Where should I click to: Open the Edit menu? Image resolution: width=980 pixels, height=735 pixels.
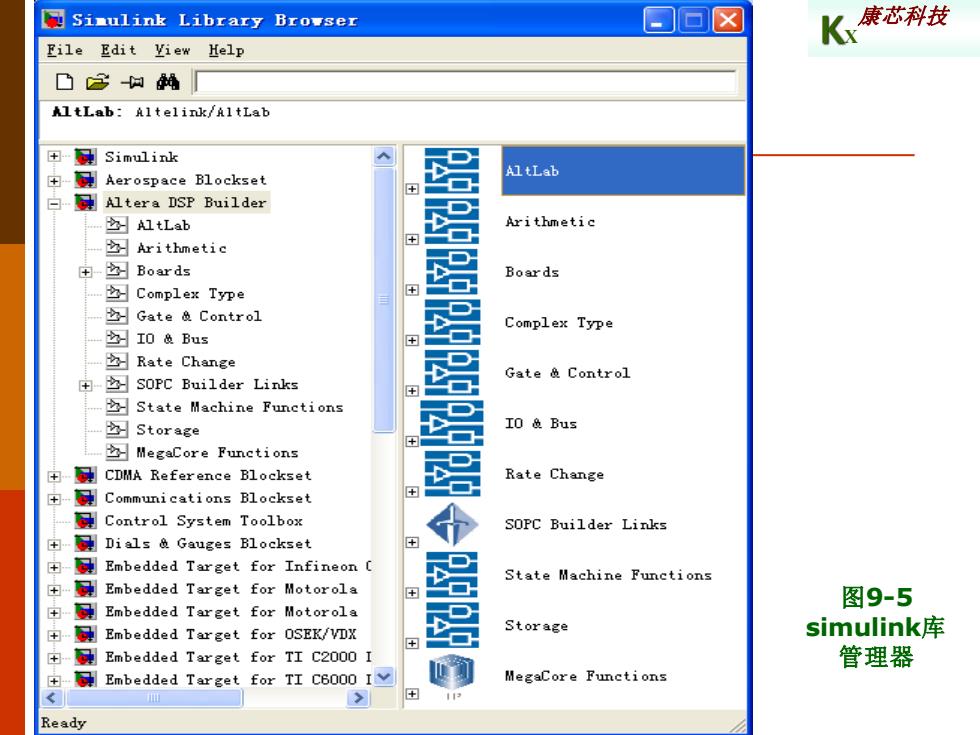[118, 50]
